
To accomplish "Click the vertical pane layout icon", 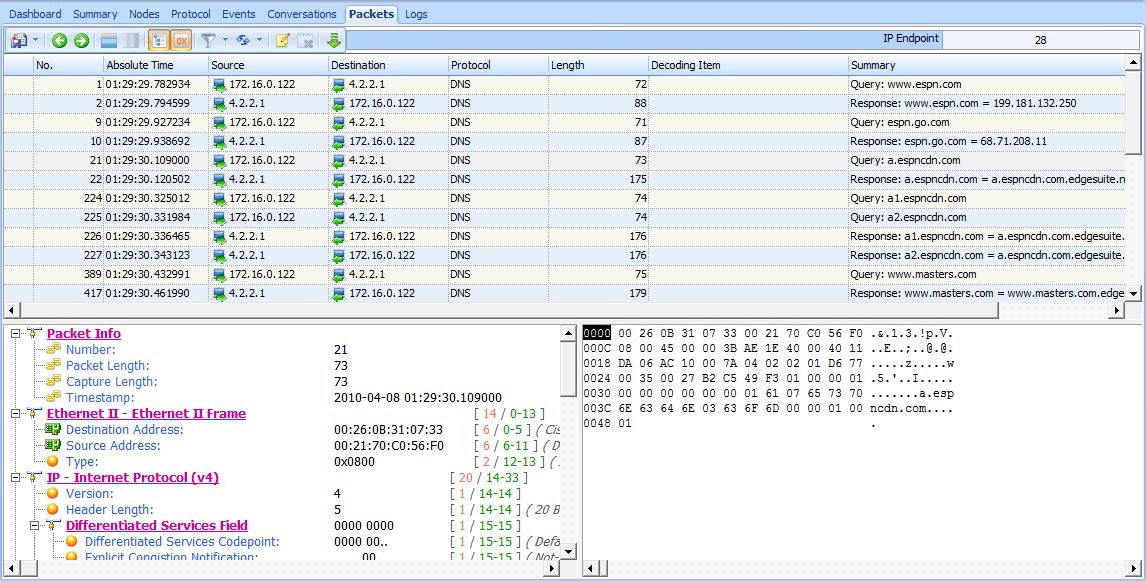I will pos(132,41).
